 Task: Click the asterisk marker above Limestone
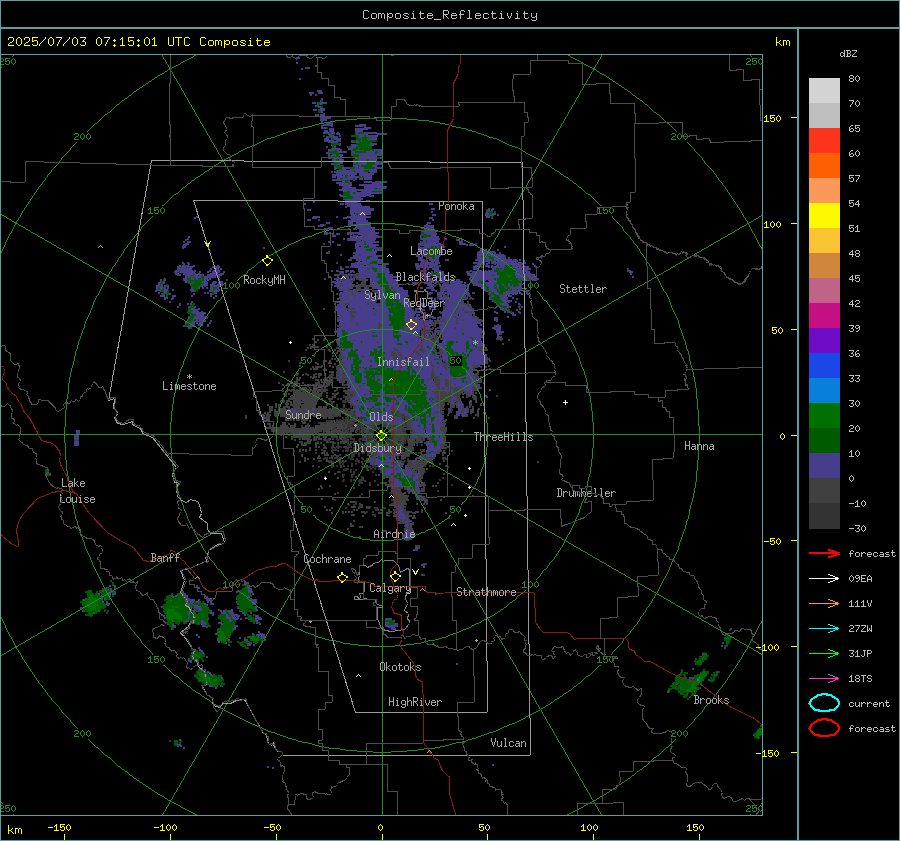(x=189, y=377)
